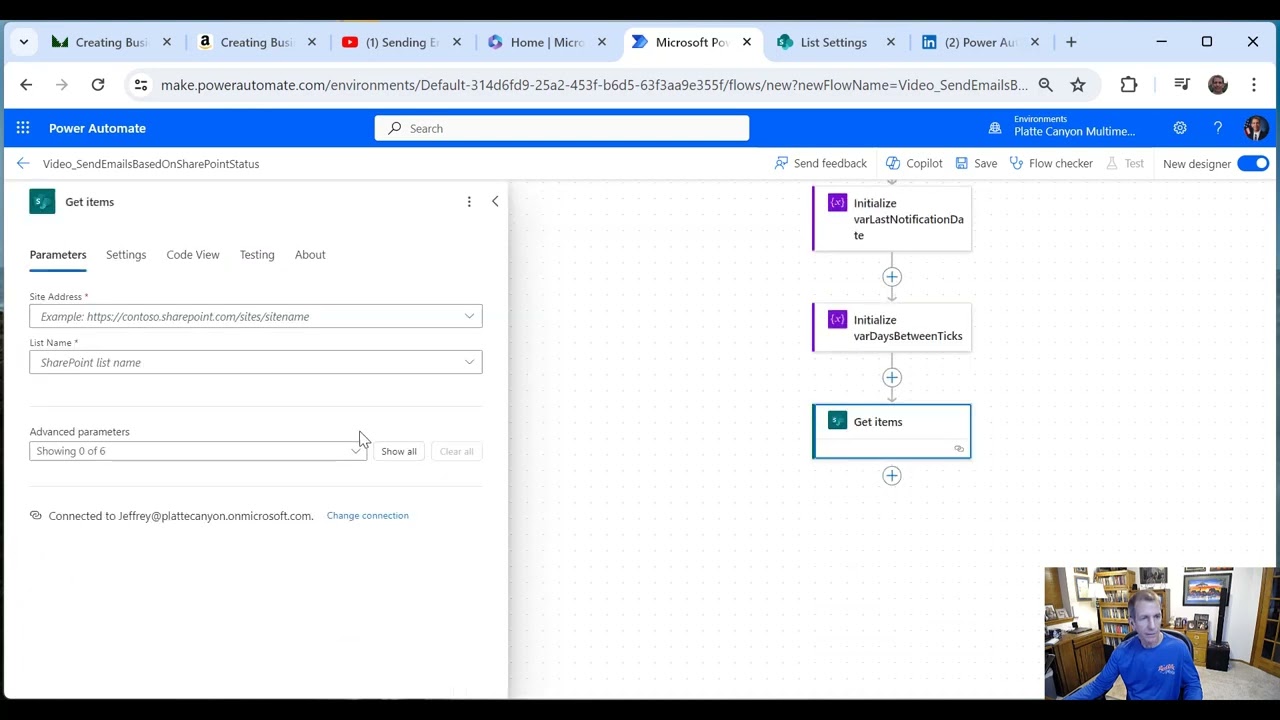
Task: Click the browser reload button
Action: pyautogui.click(x=98, y=85)
